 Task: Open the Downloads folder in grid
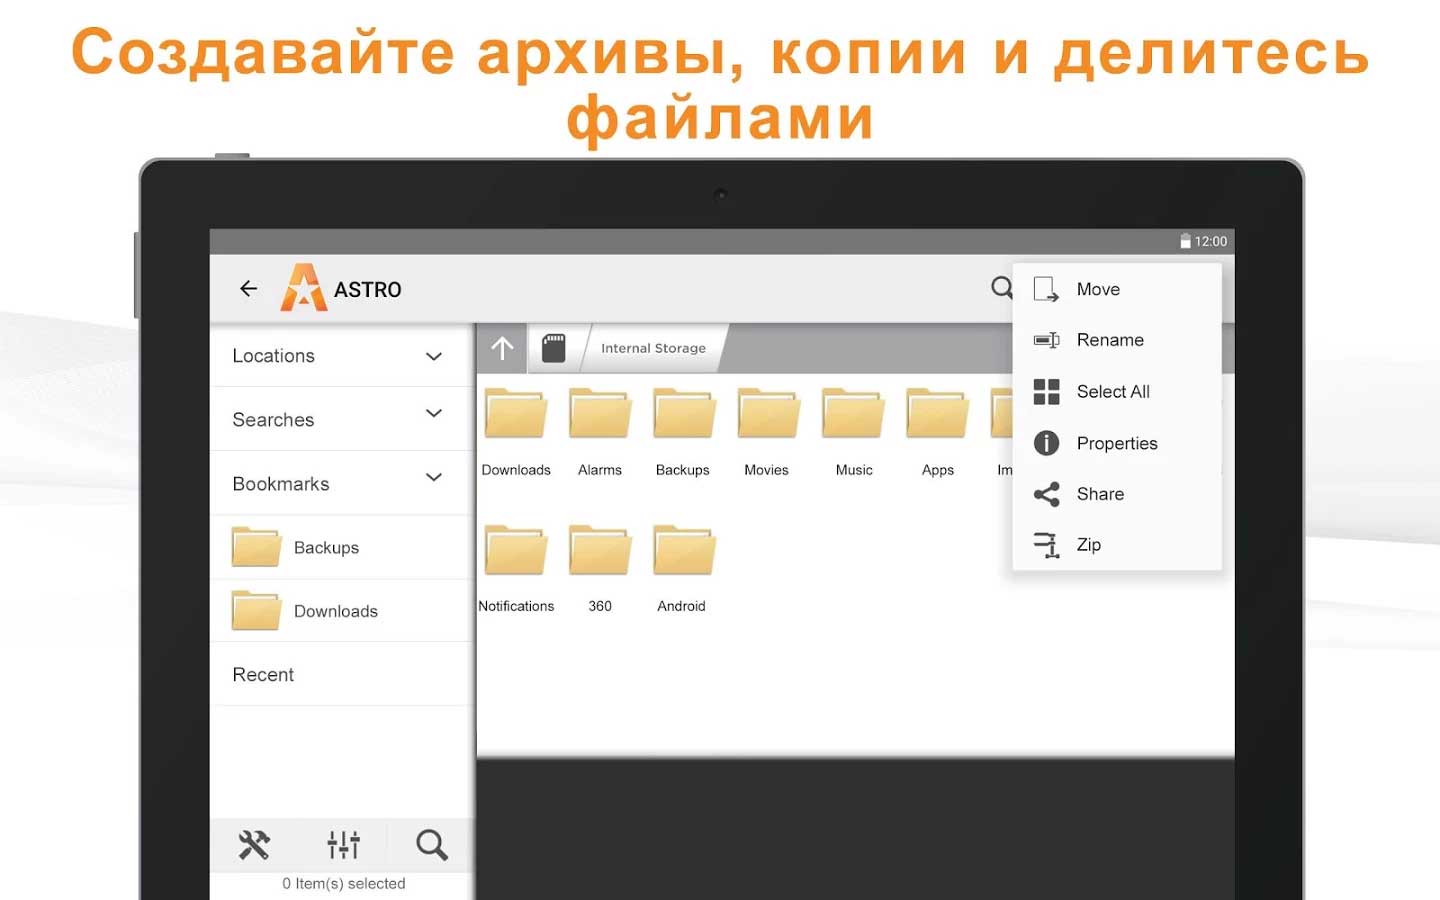pos(516,433)
